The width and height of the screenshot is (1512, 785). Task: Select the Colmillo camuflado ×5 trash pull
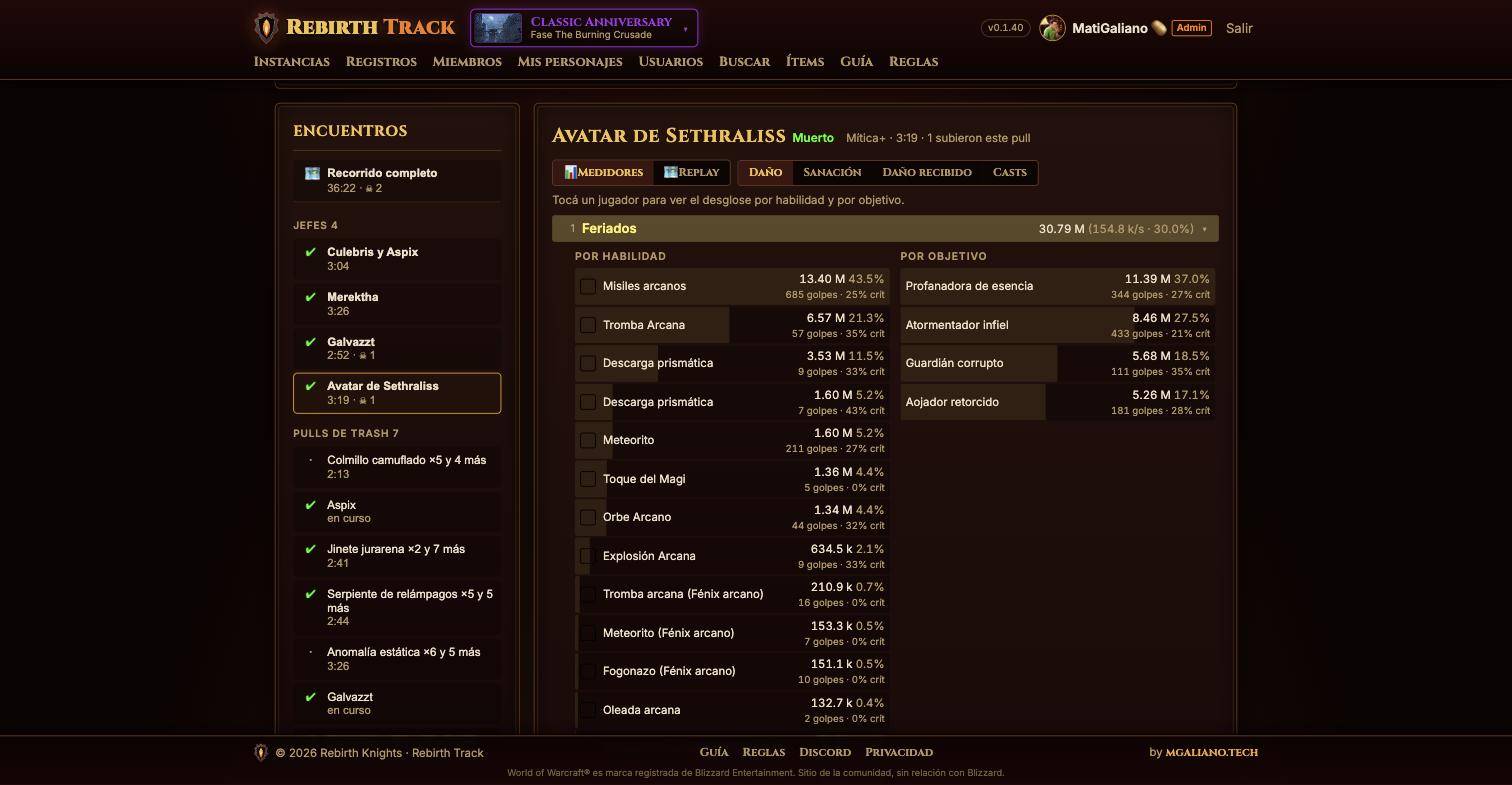397,467
